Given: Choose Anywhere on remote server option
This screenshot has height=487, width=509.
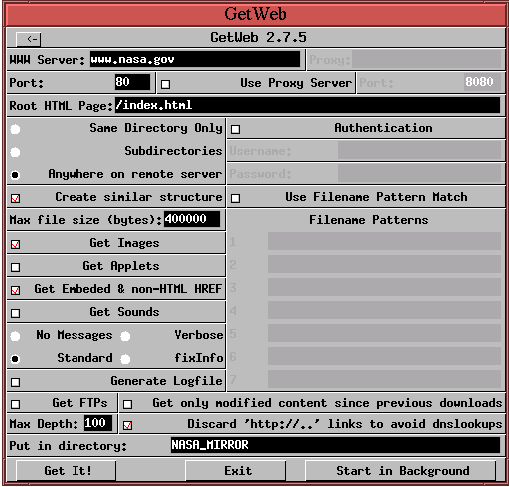Looking at the screenshot, I should tap(15, 175).
